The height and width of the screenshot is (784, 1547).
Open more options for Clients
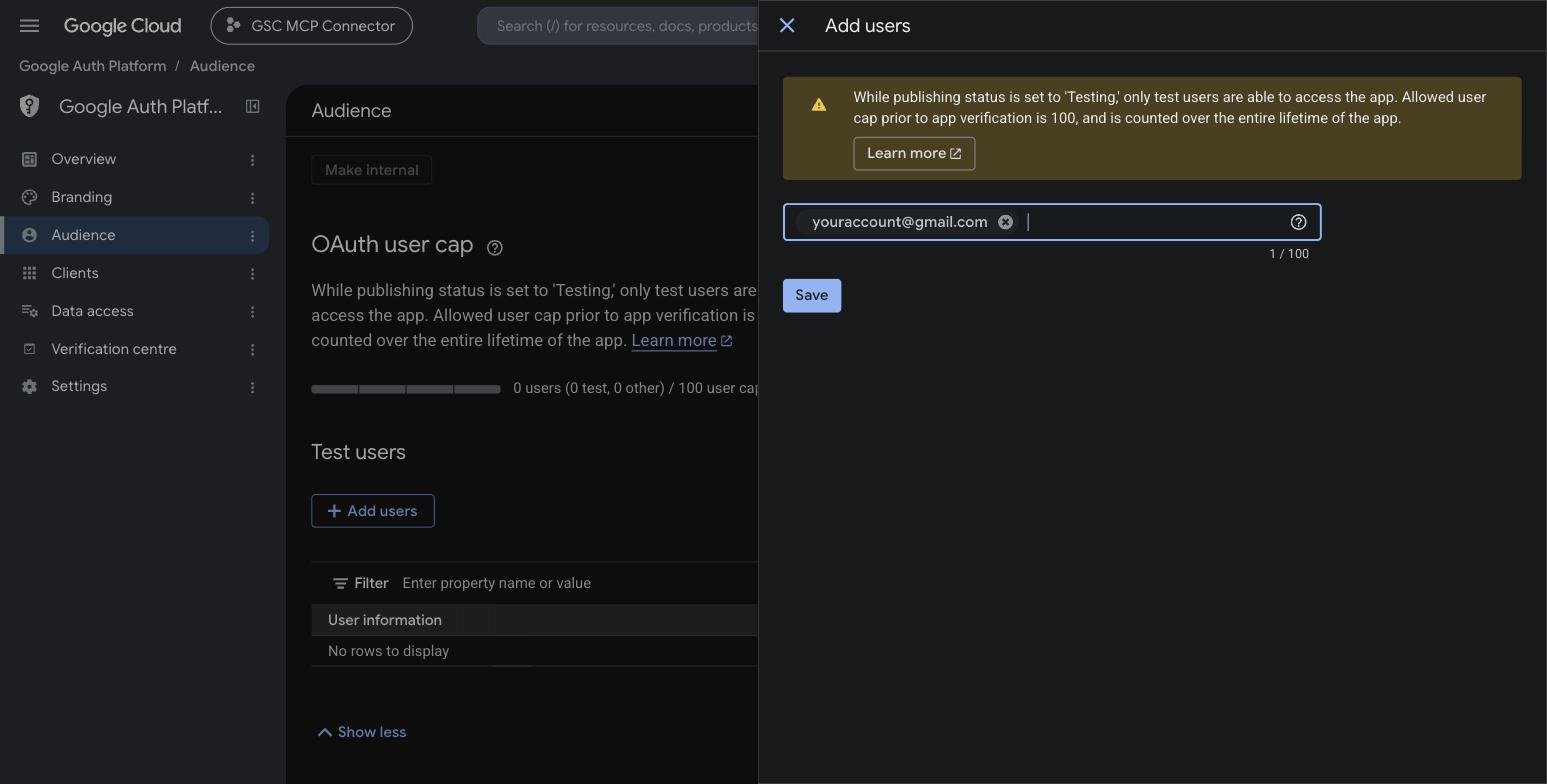[252, 274]
